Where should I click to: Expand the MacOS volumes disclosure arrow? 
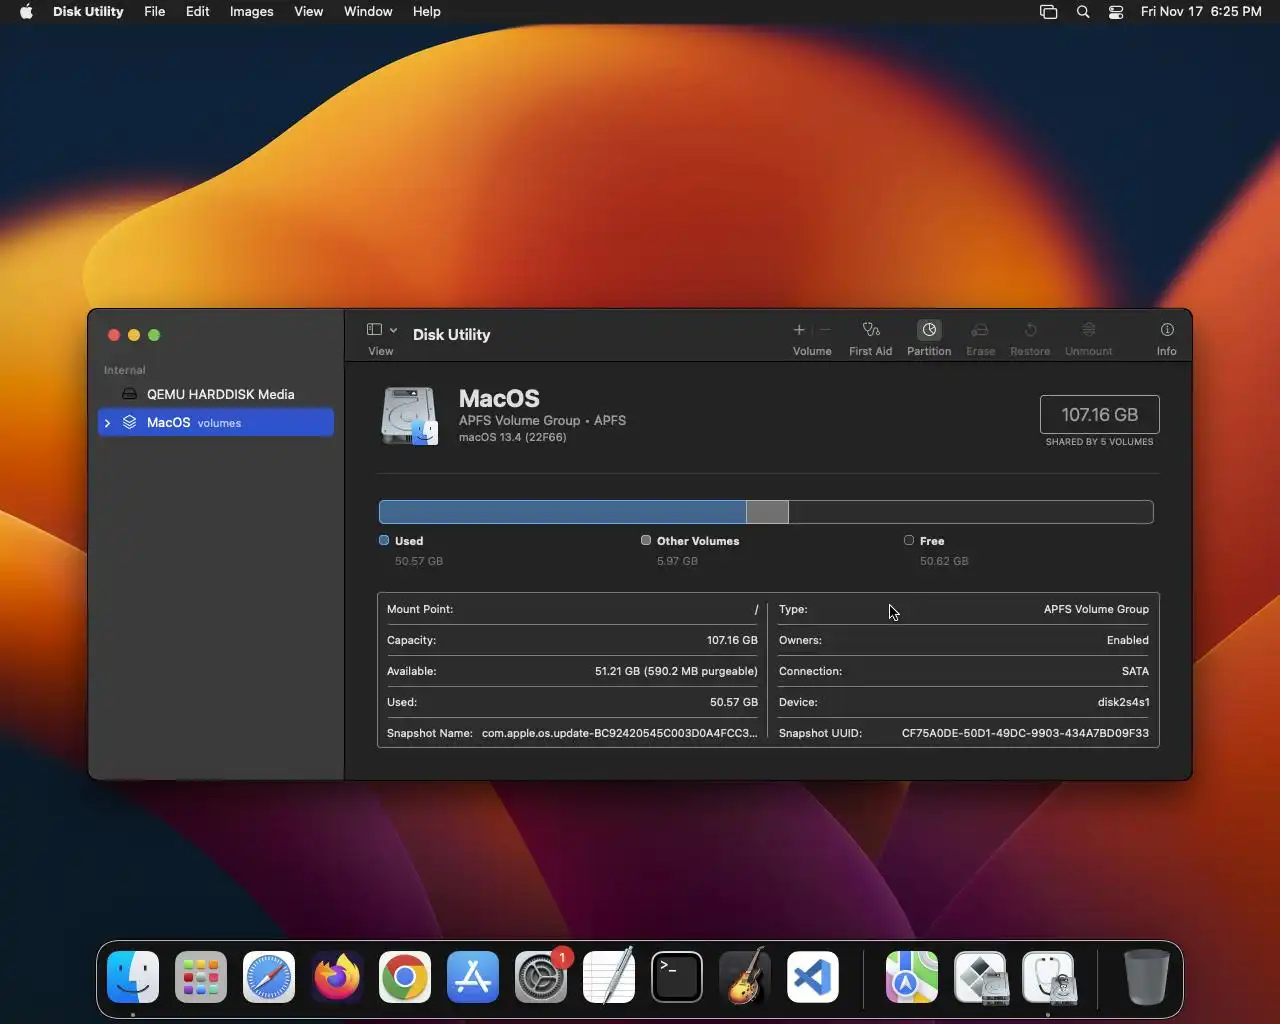[x=107, y=423]
